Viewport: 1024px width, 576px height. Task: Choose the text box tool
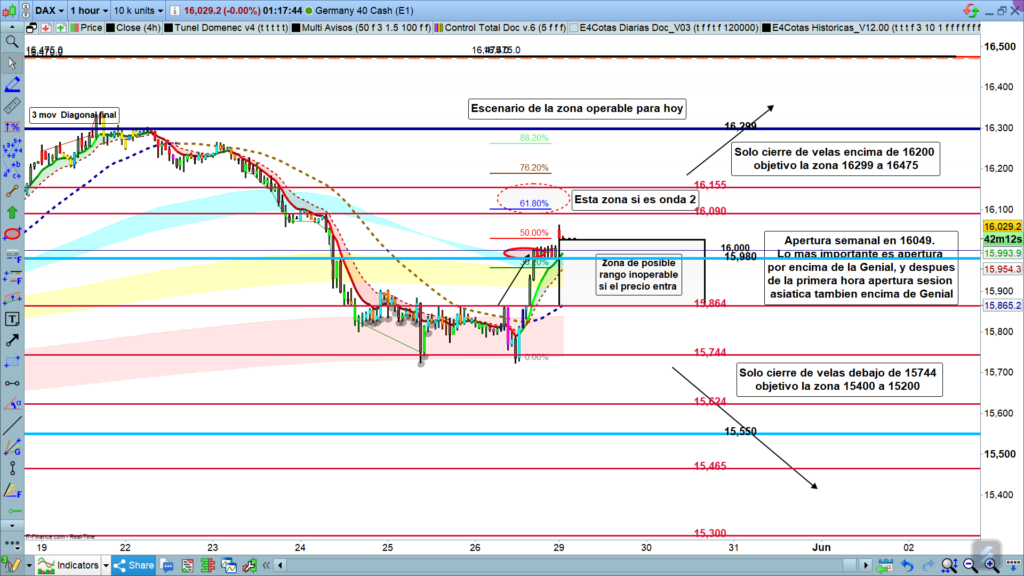[x=12, y=319]
